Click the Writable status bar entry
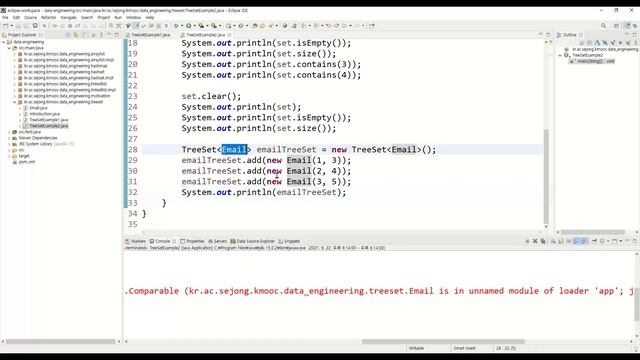This screenshot has width=640, height=360. tap(416, 348)
